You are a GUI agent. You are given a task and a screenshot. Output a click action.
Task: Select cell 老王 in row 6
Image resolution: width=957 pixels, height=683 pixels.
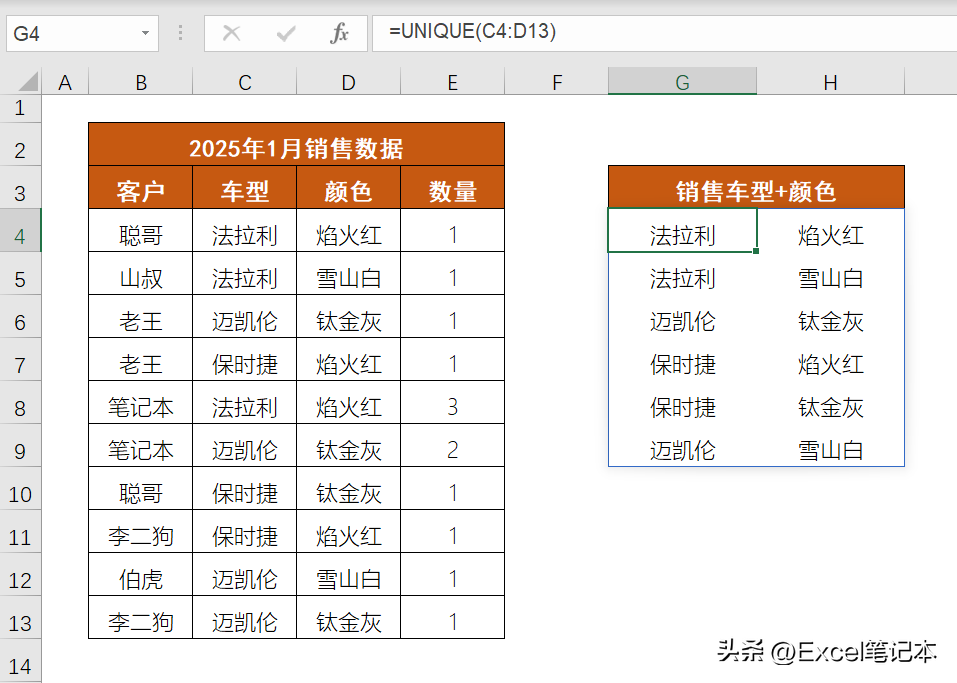[x=141, y=317]
